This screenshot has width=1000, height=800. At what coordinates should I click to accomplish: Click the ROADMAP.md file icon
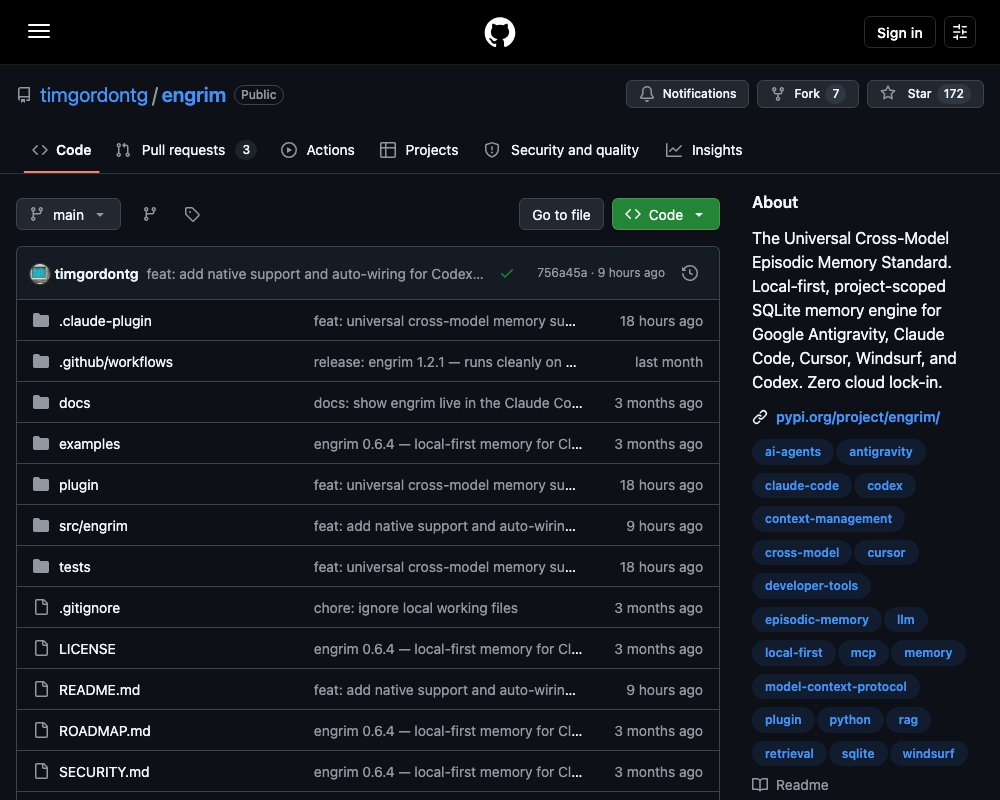(x=41, y=730)
